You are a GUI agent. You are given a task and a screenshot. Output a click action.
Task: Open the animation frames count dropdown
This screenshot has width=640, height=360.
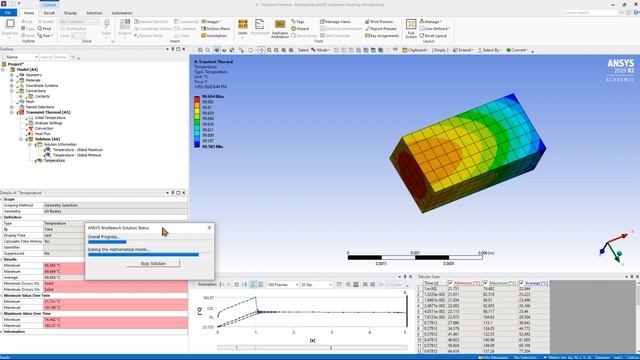282,284
